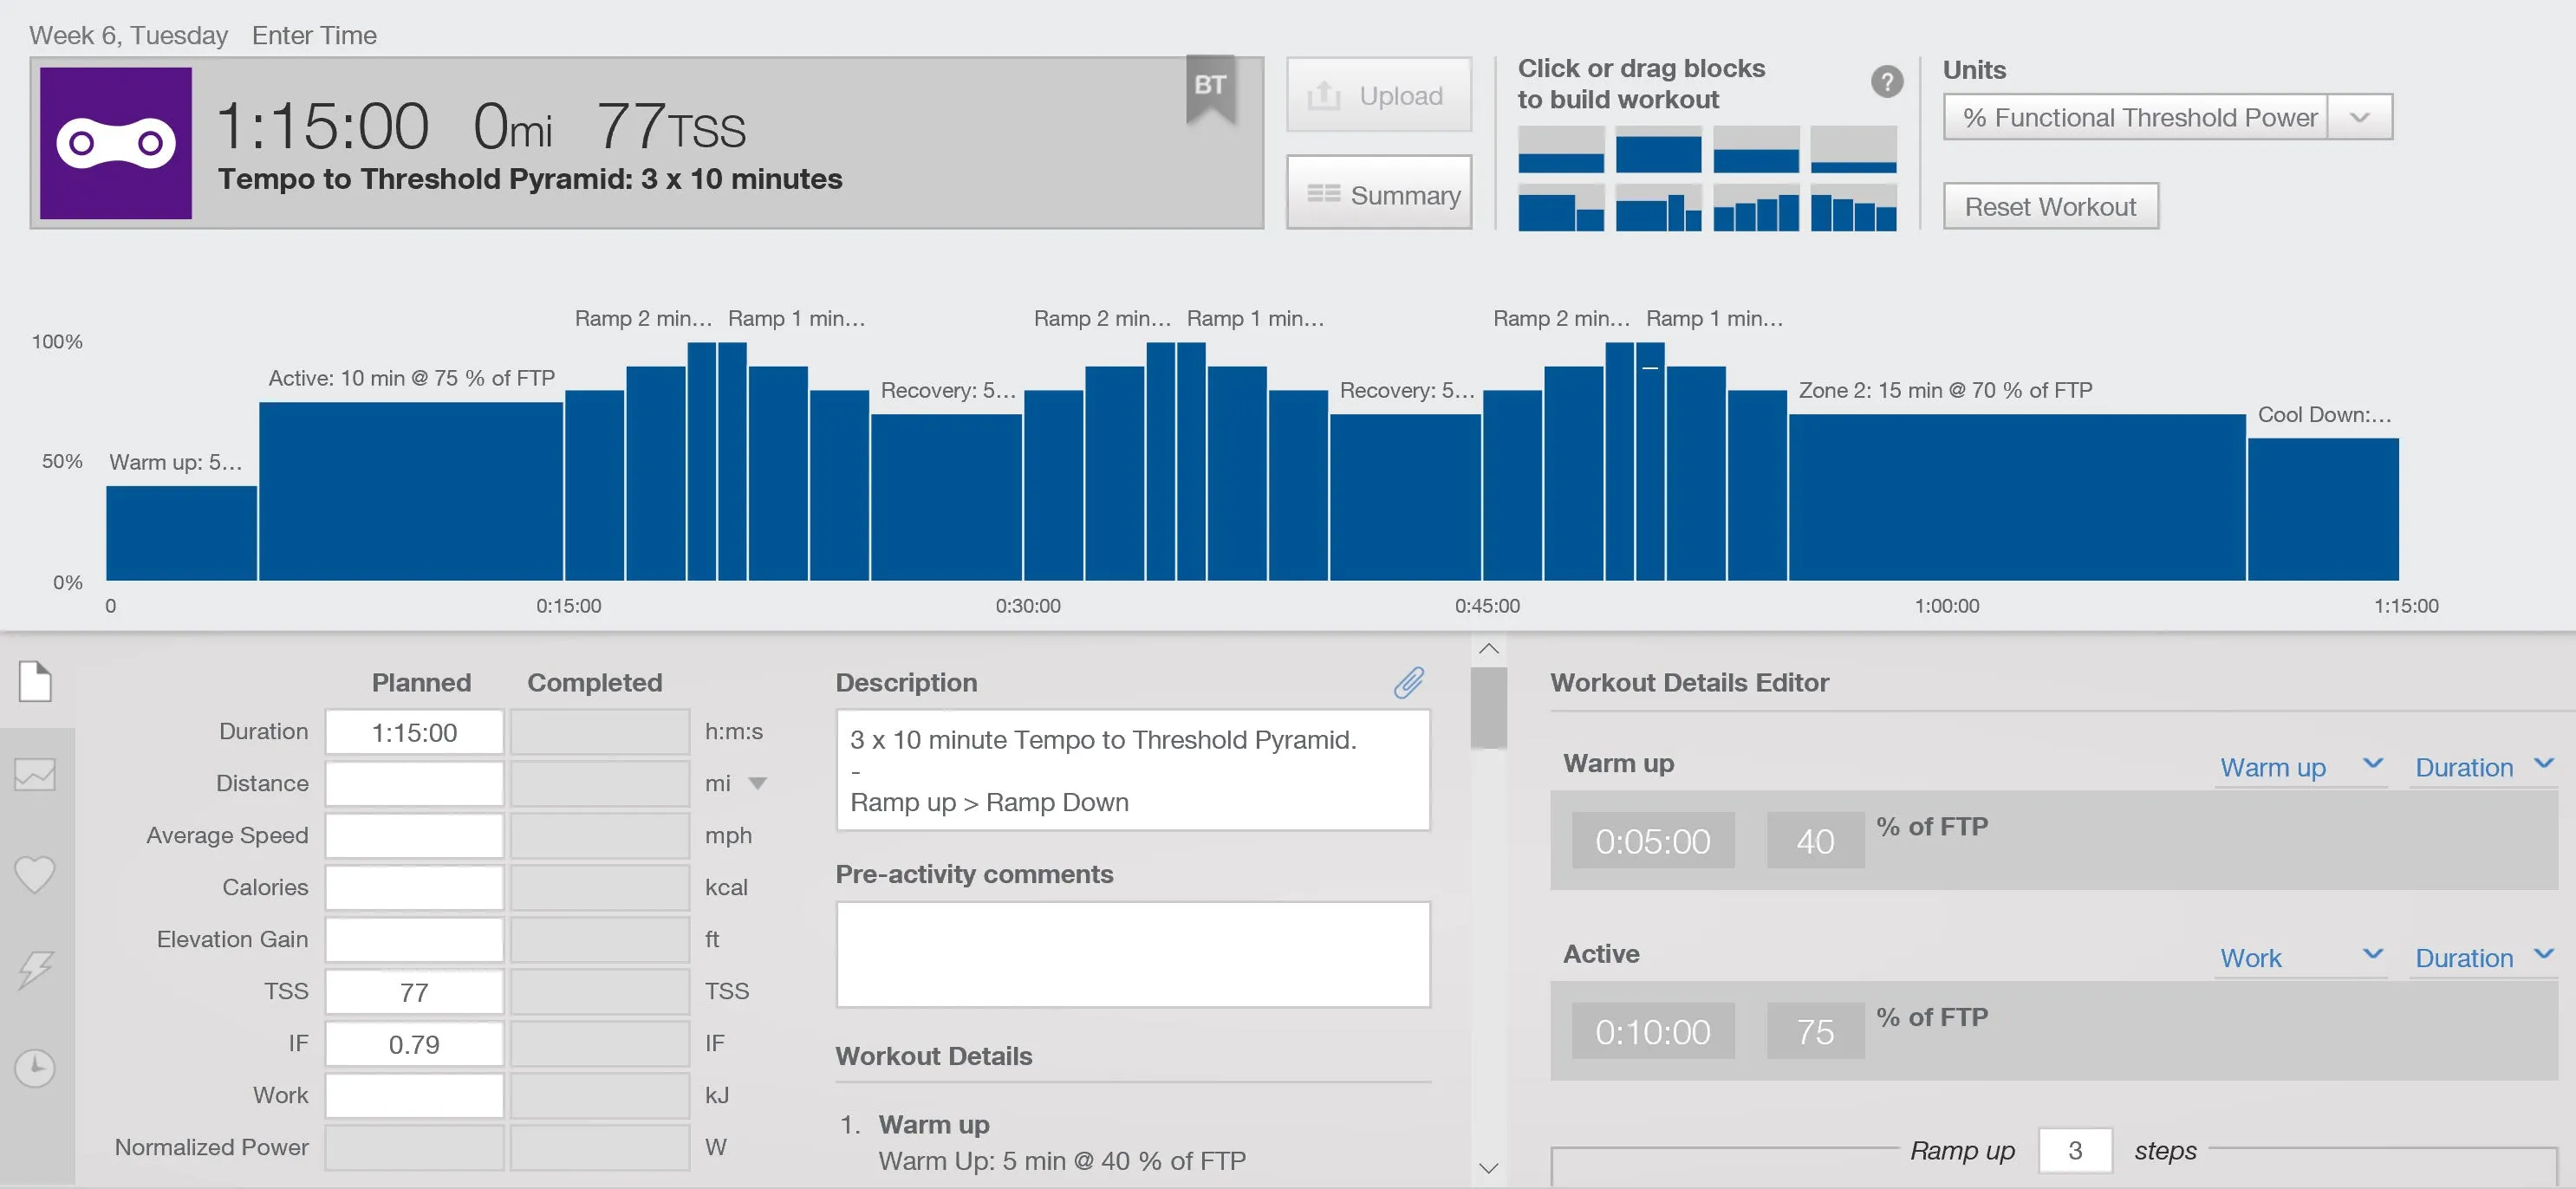Click the Planned Distance field
The image size is (2576, 1189).
(414, 784)
